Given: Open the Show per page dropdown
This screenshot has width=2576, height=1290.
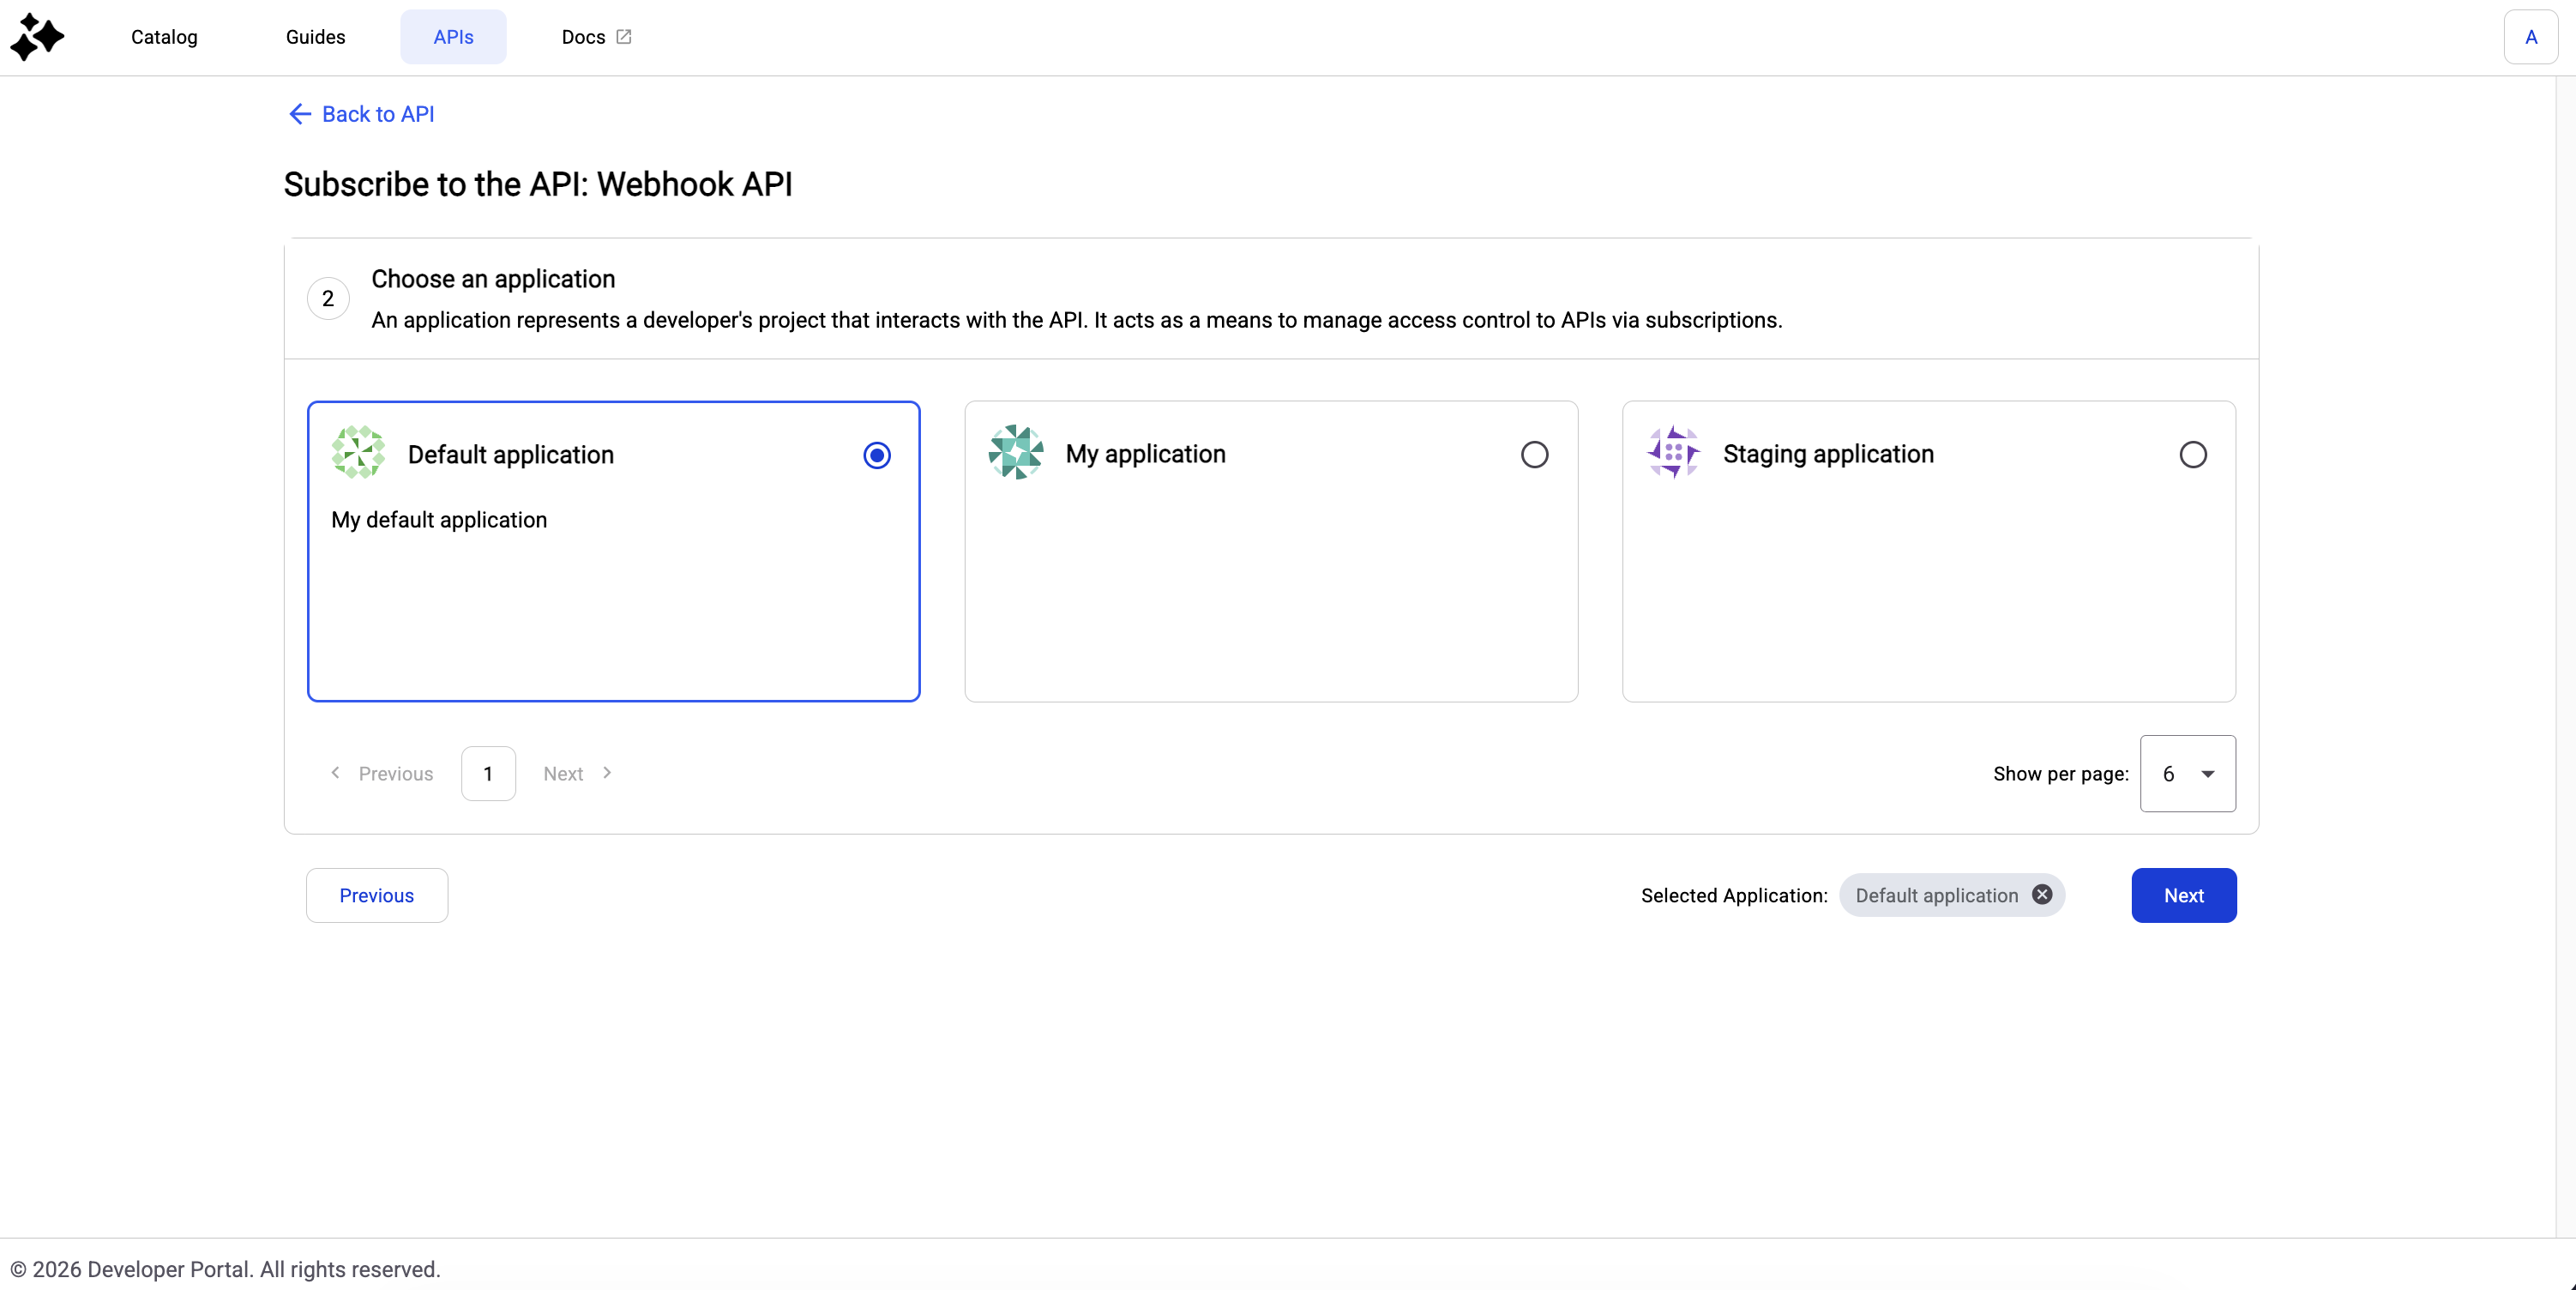Looking at the screenshot, I should pos(2187,773).
